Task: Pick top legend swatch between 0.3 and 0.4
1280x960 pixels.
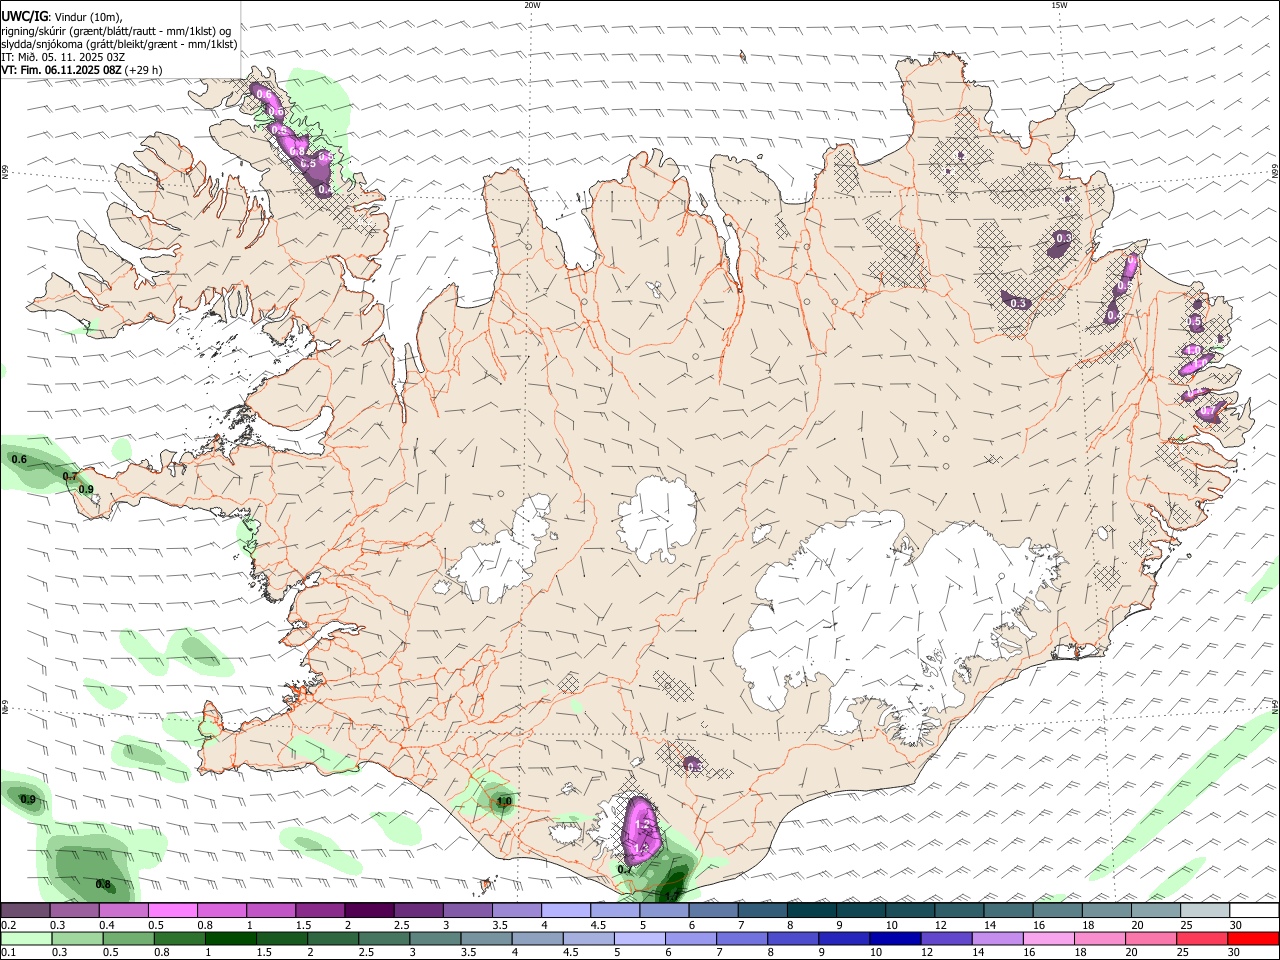Action: (74, 910)
